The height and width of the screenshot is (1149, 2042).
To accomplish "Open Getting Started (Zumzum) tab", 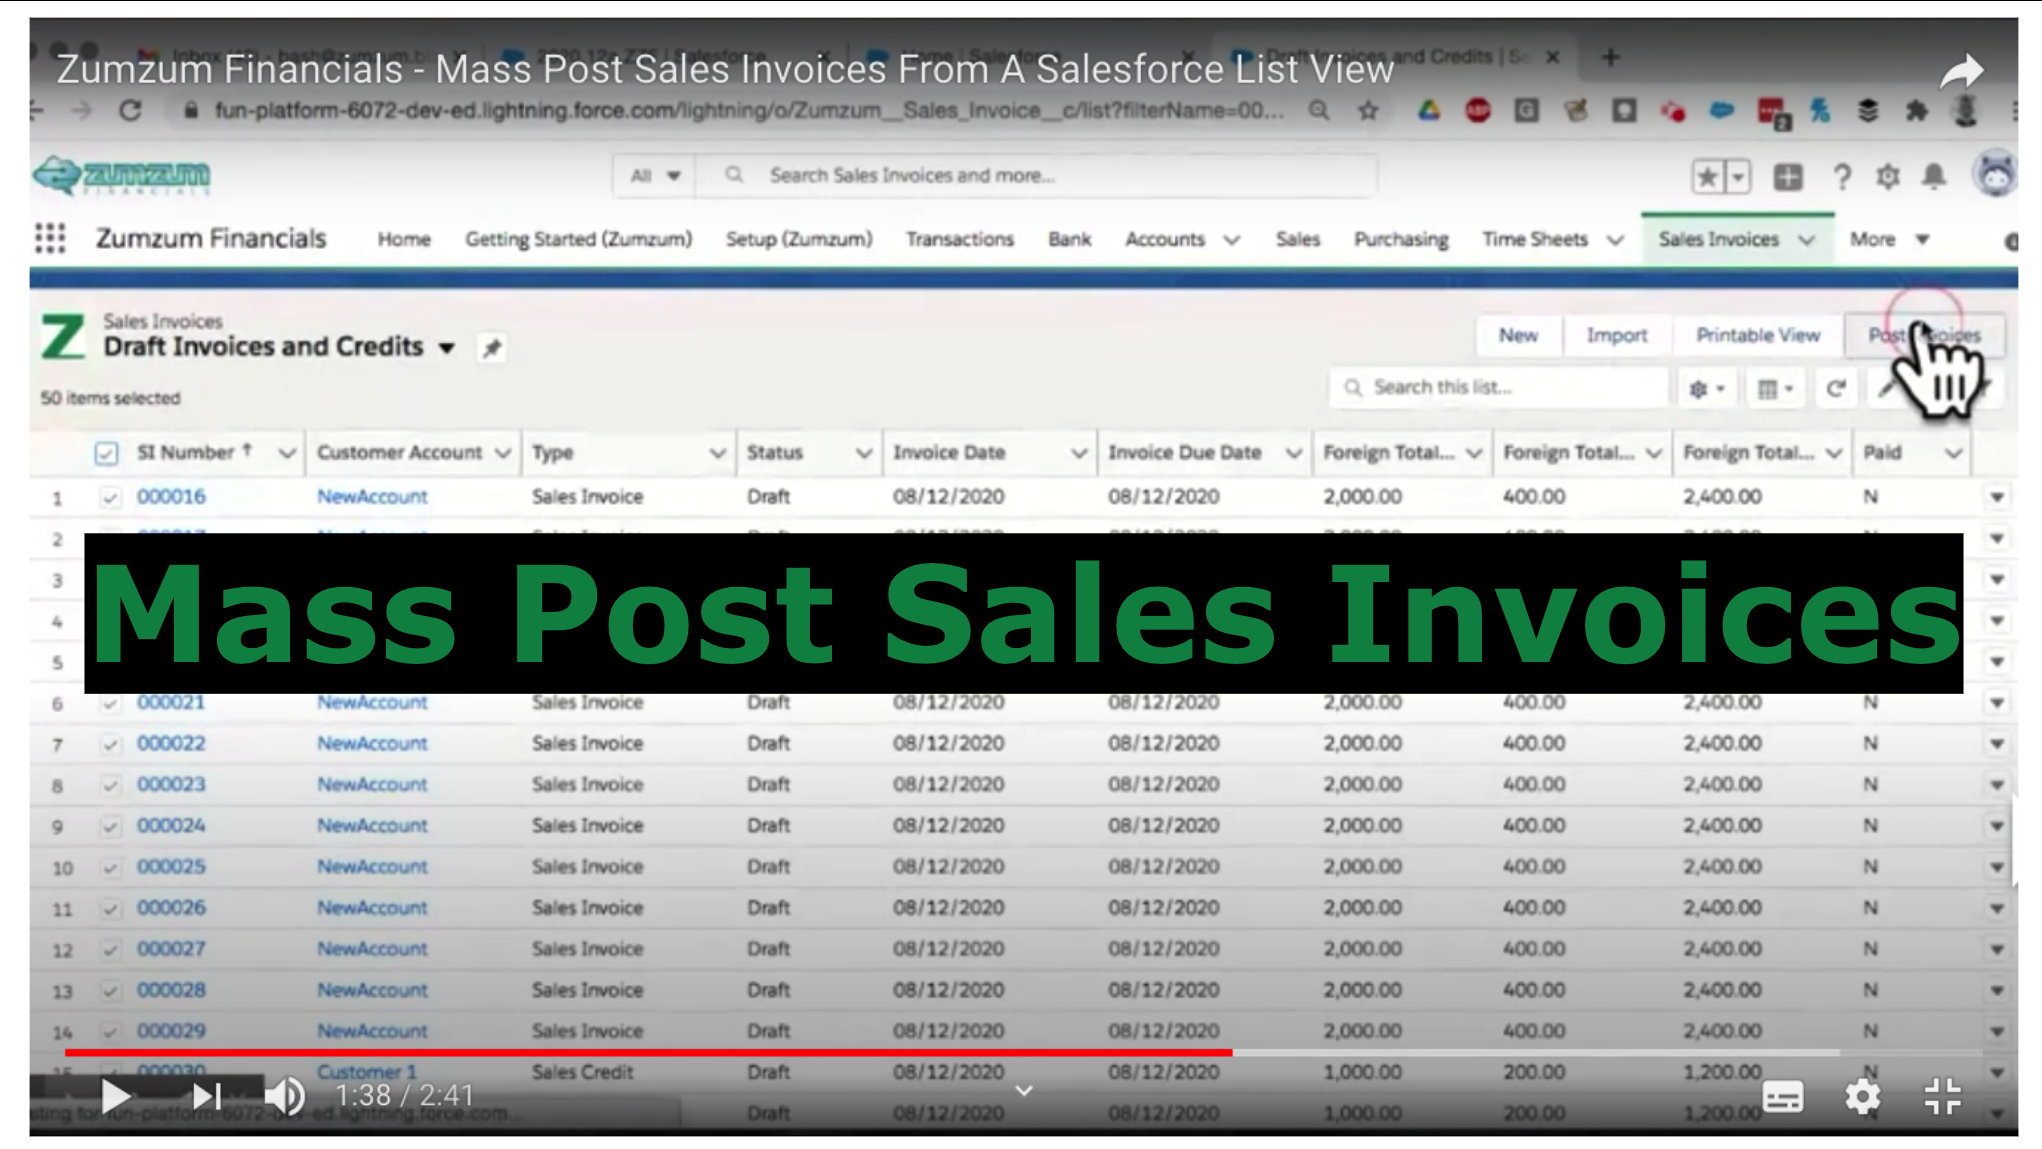I will tap(578, 240).
